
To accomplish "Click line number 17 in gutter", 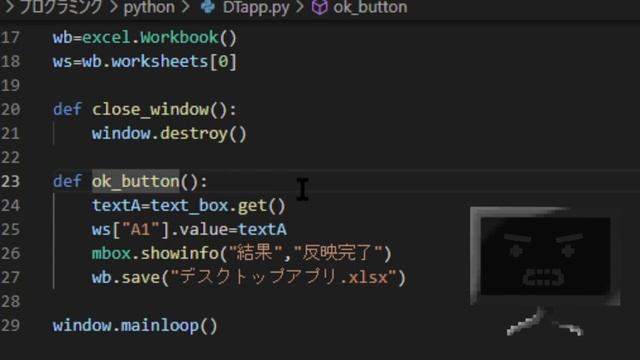I will (10, 38).
